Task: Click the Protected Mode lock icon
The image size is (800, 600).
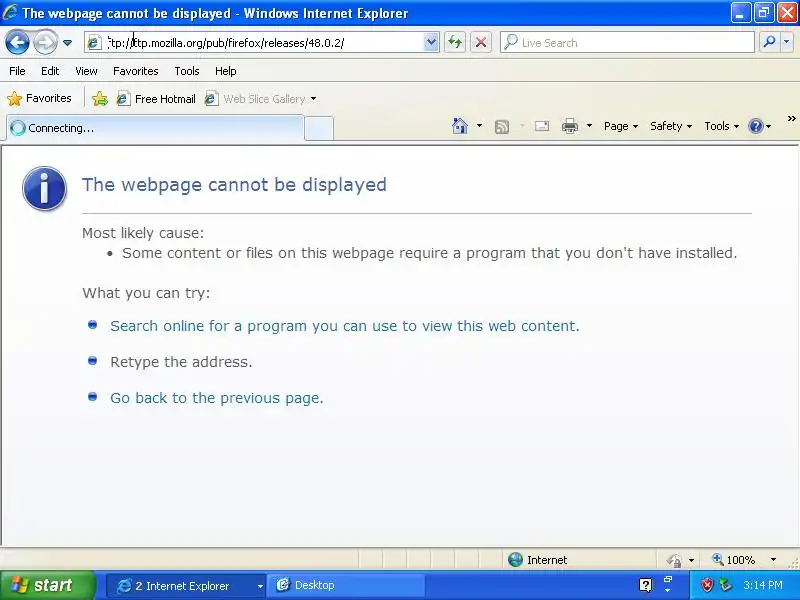Action: pos(673,560)
